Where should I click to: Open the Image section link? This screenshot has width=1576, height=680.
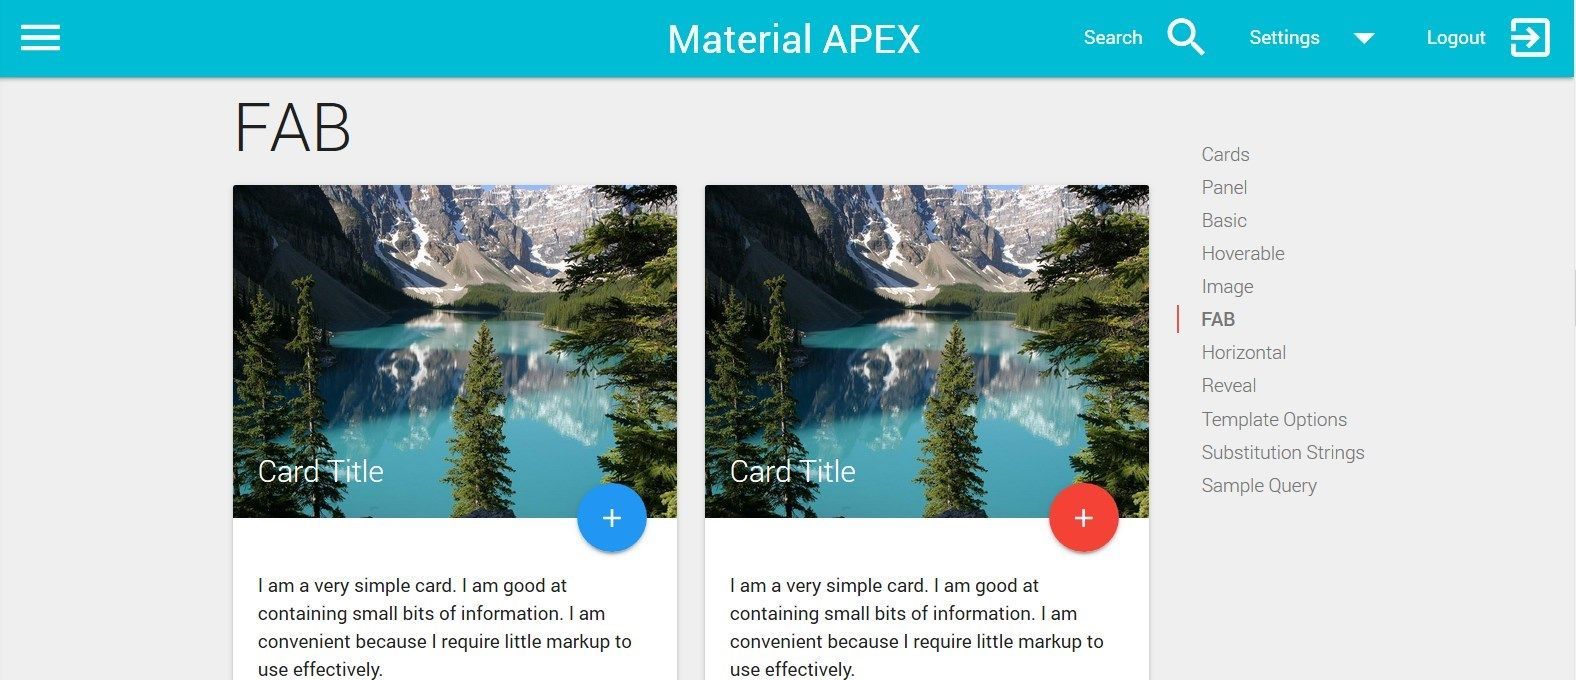pyautogui.click(x=1227, y=287)
